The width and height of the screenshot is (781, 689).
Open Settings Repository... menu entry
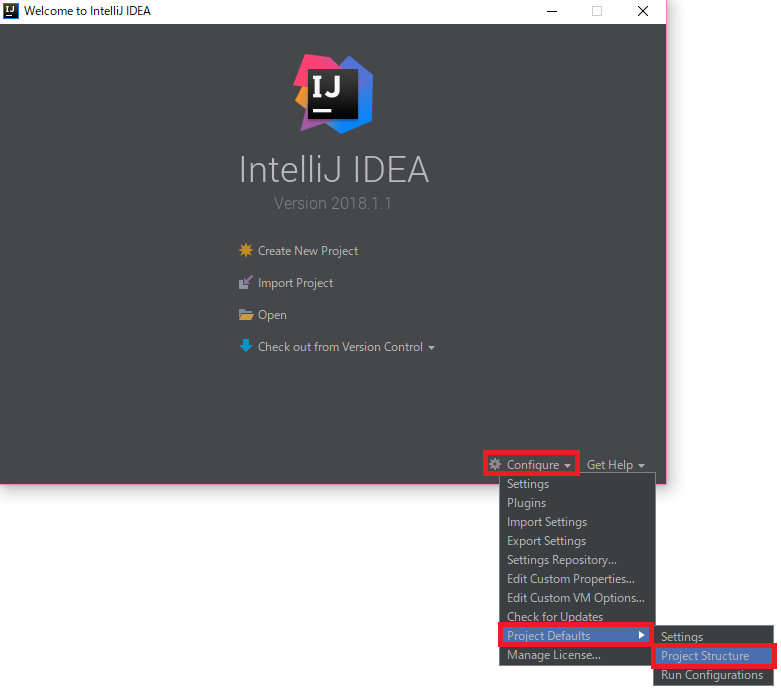click(x=577, y=559)
